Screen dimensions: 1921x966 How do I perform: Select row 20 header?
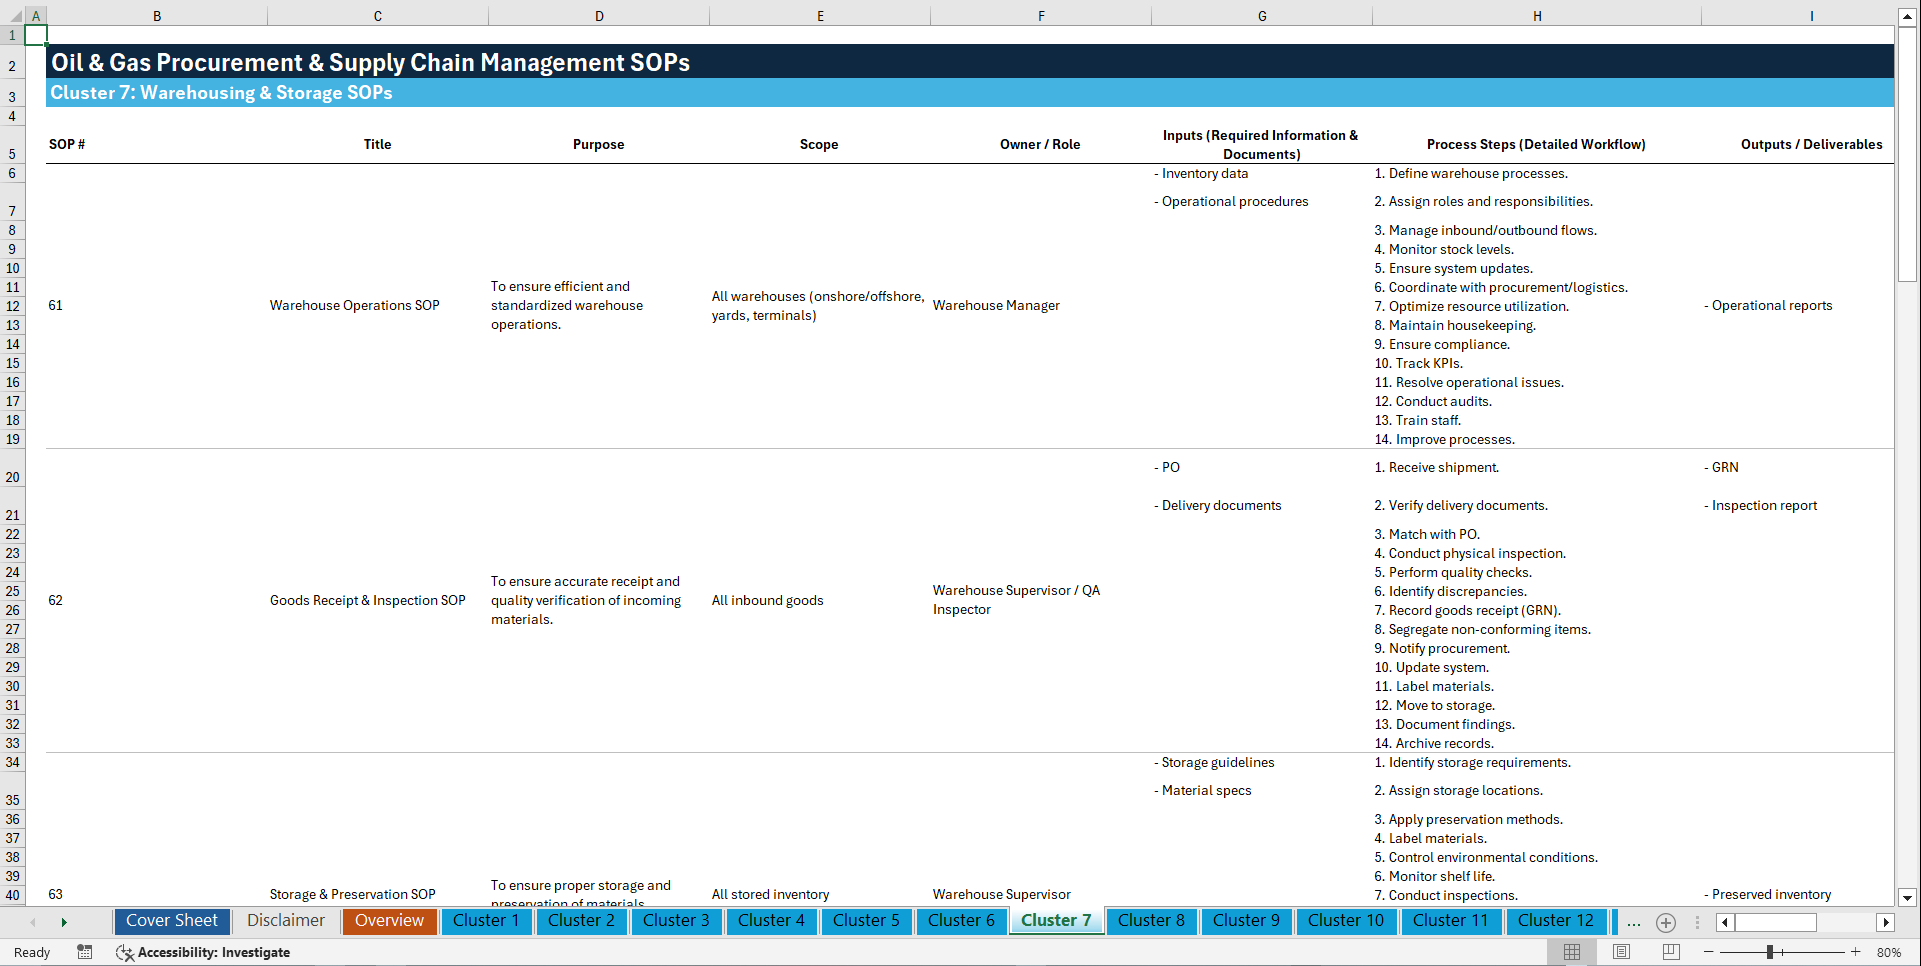tap(13, 477)
